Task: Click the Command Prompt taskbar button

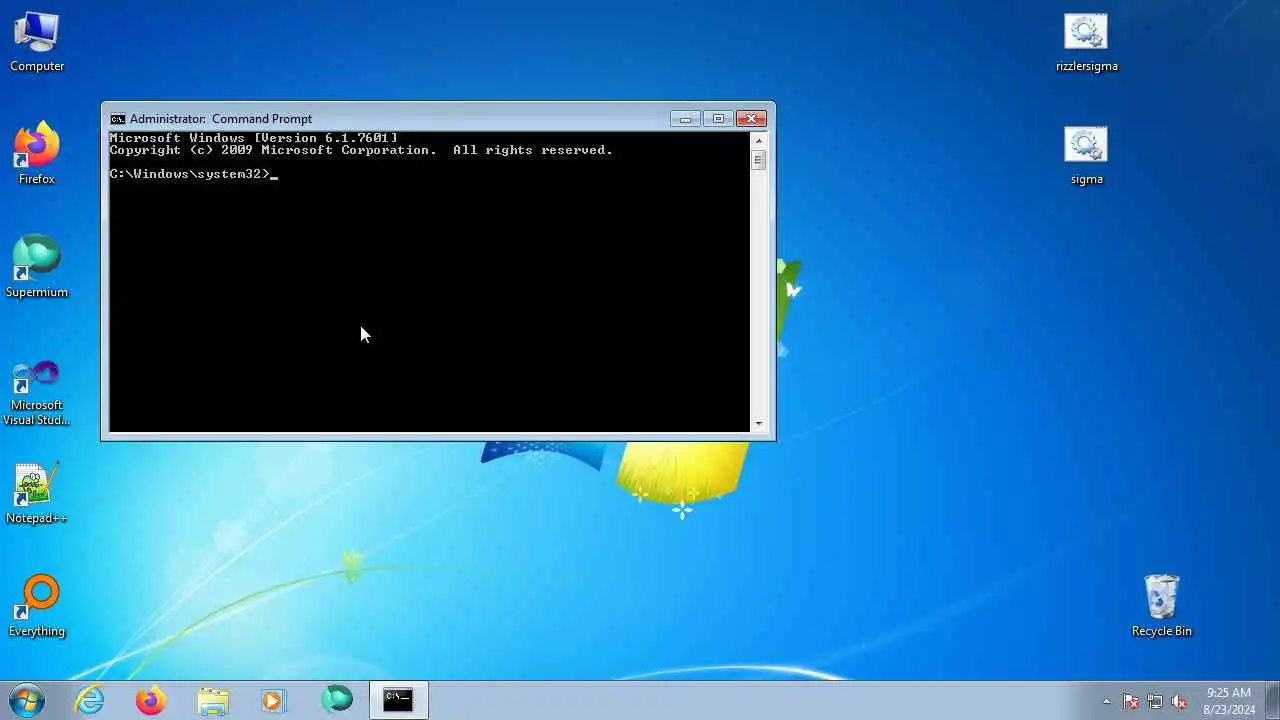Action: pos(398,700)
